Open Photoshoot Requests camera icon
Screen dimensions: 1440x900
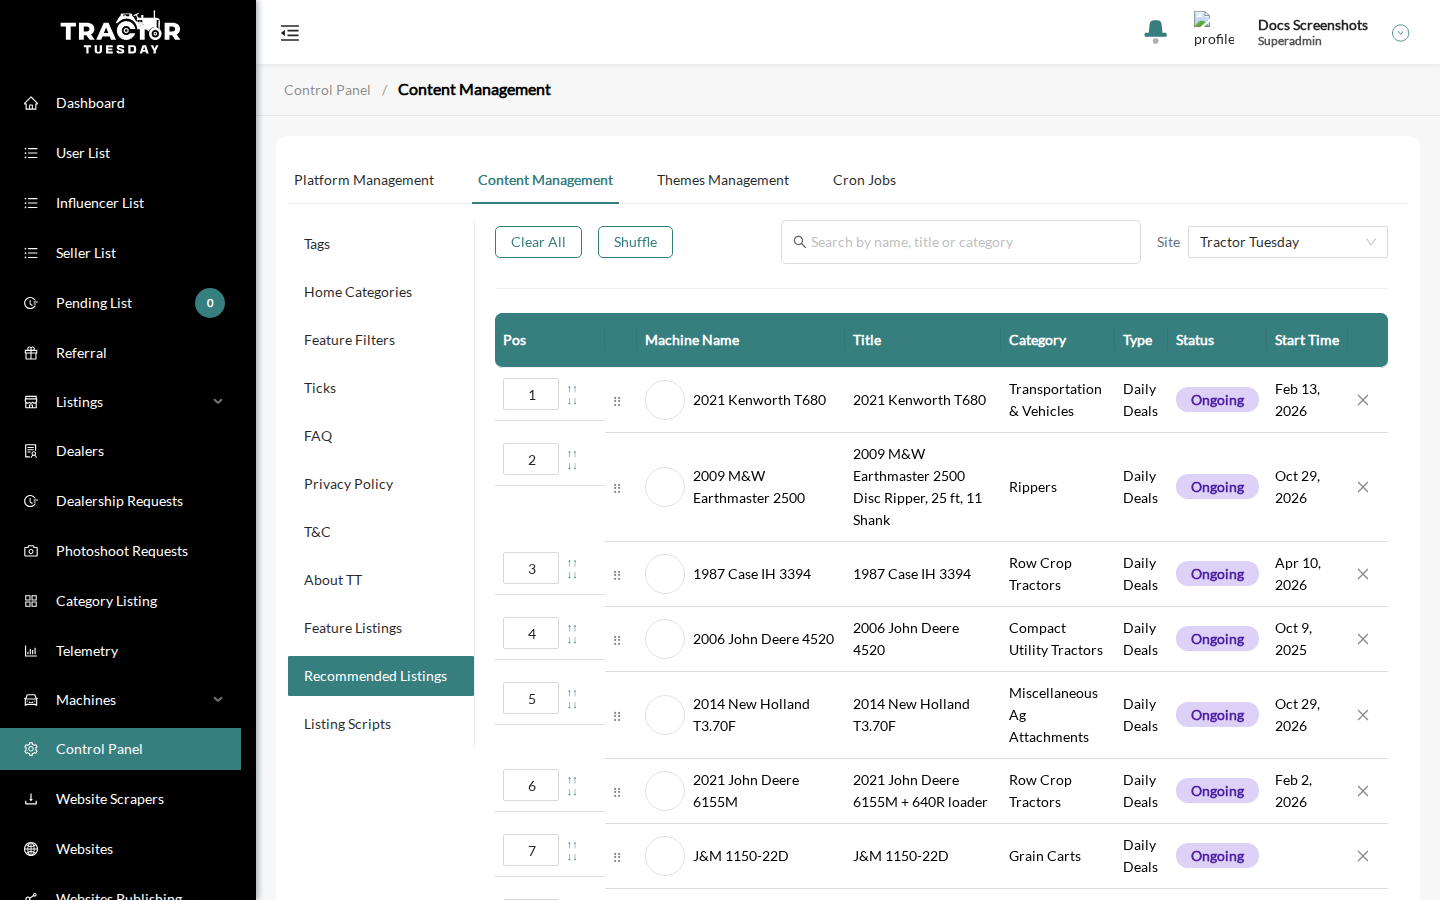coord(31,551)
